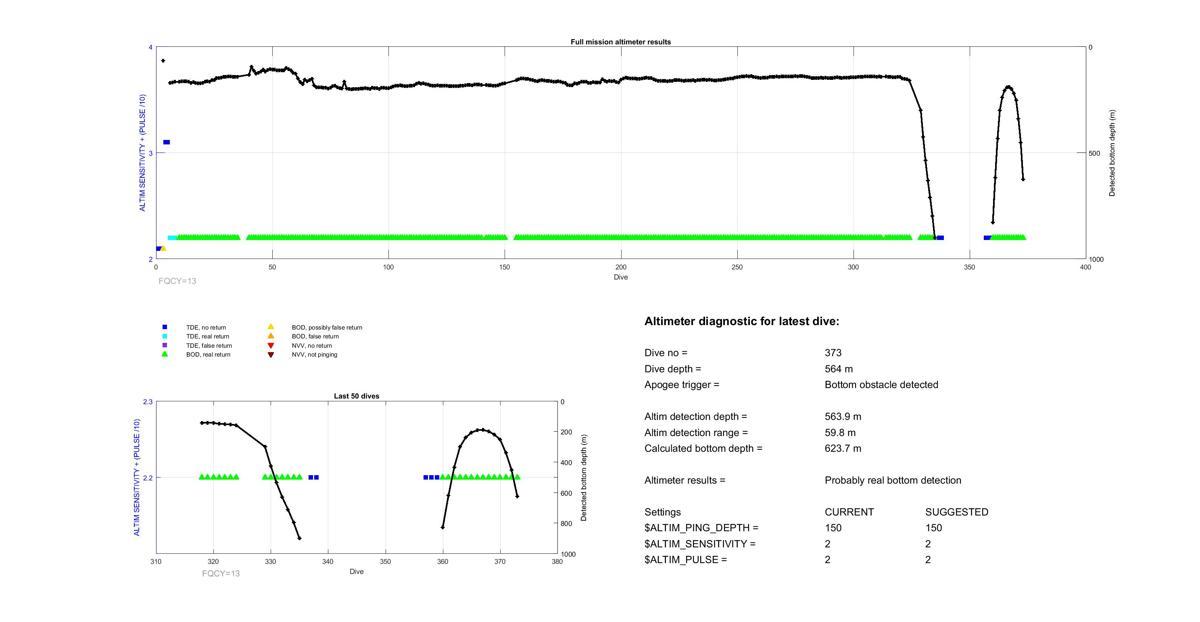The image size is (1200, 622).
Task: Click the isolated diamond marker at start of full mission curve
Action: click(x=163, y=61)
